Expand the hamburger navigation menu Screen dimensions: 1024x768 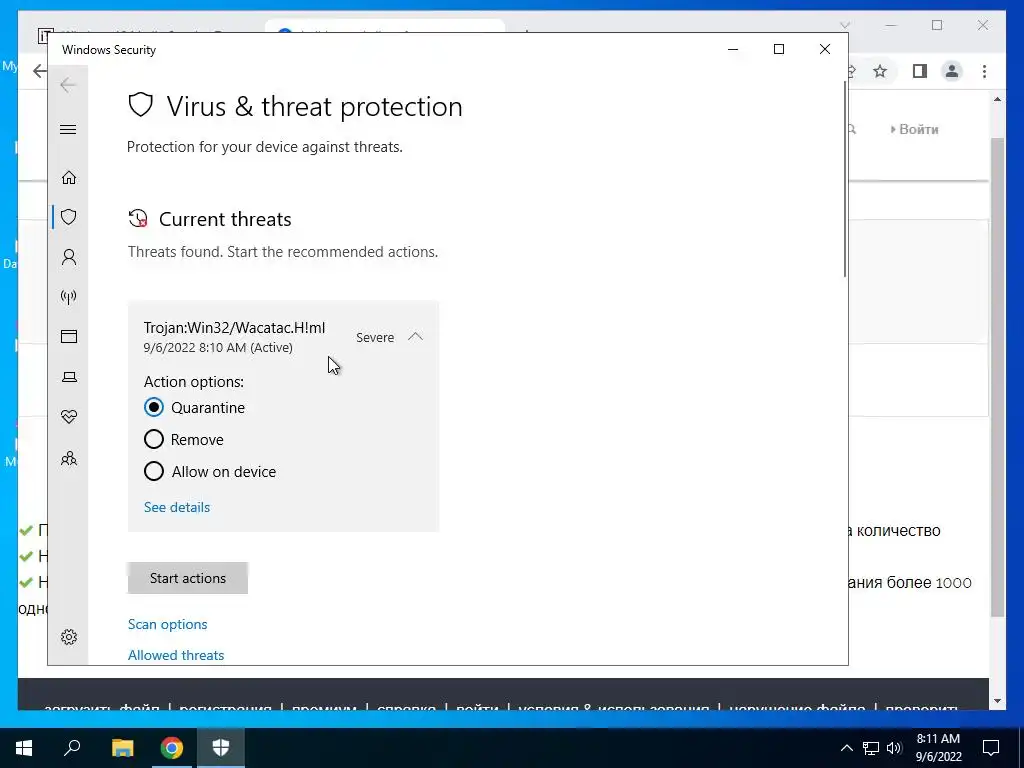pyautogui.click(x=68, y=129)
